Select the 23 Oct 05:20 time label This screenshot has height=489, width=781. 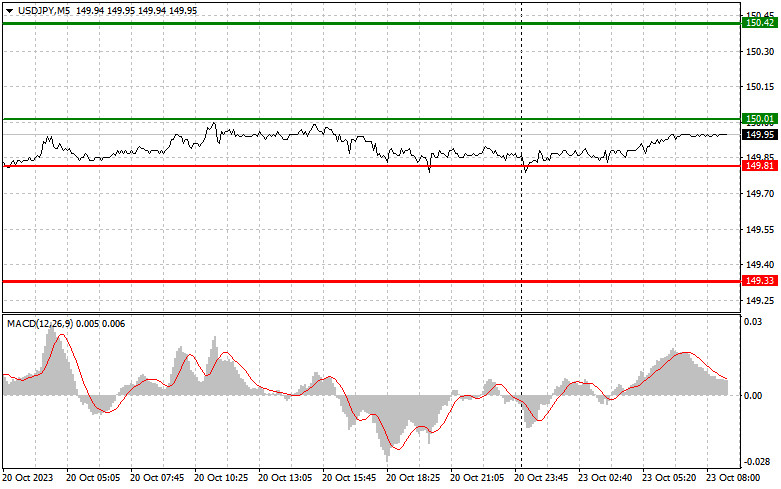669,478
